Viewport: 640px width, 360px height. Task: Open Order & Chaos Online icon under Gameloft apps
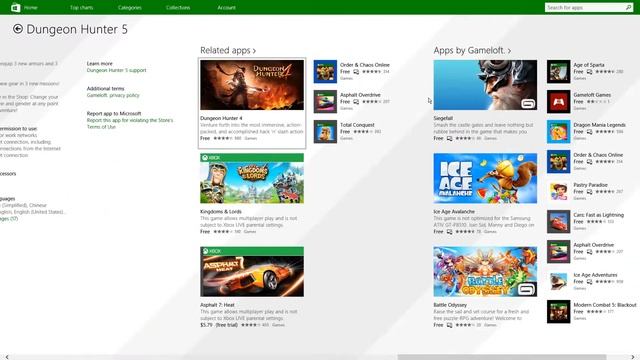[558, 162]
